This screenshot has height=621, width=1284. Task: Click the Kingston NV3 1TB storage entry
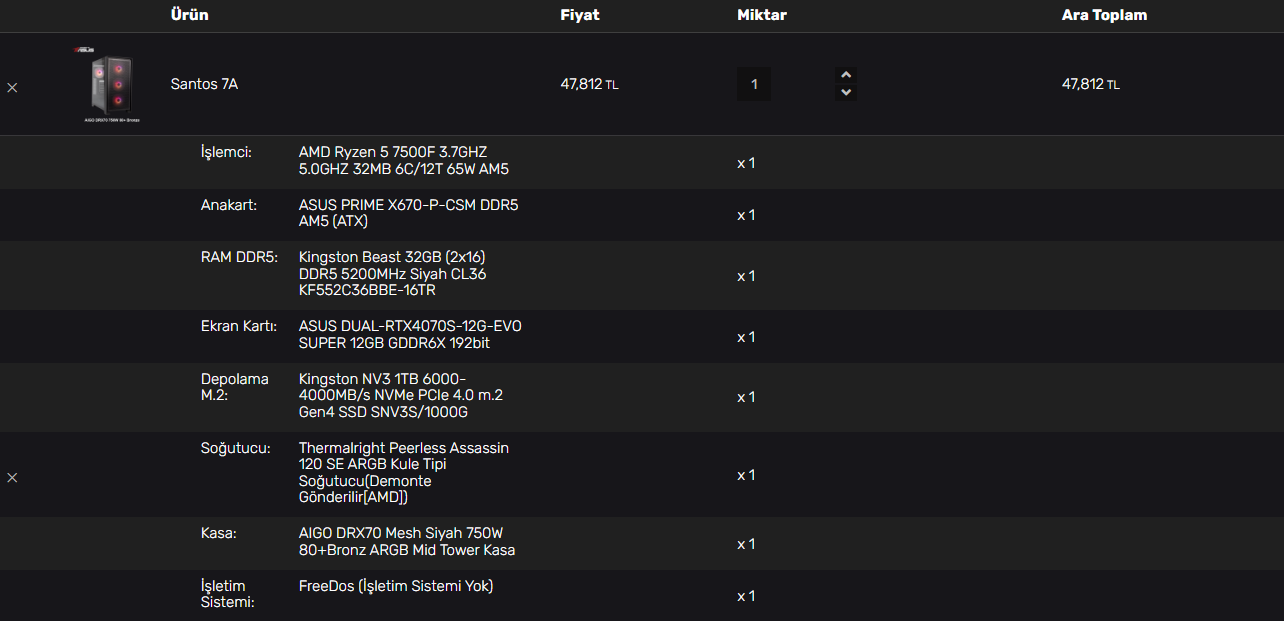[400, 395]
